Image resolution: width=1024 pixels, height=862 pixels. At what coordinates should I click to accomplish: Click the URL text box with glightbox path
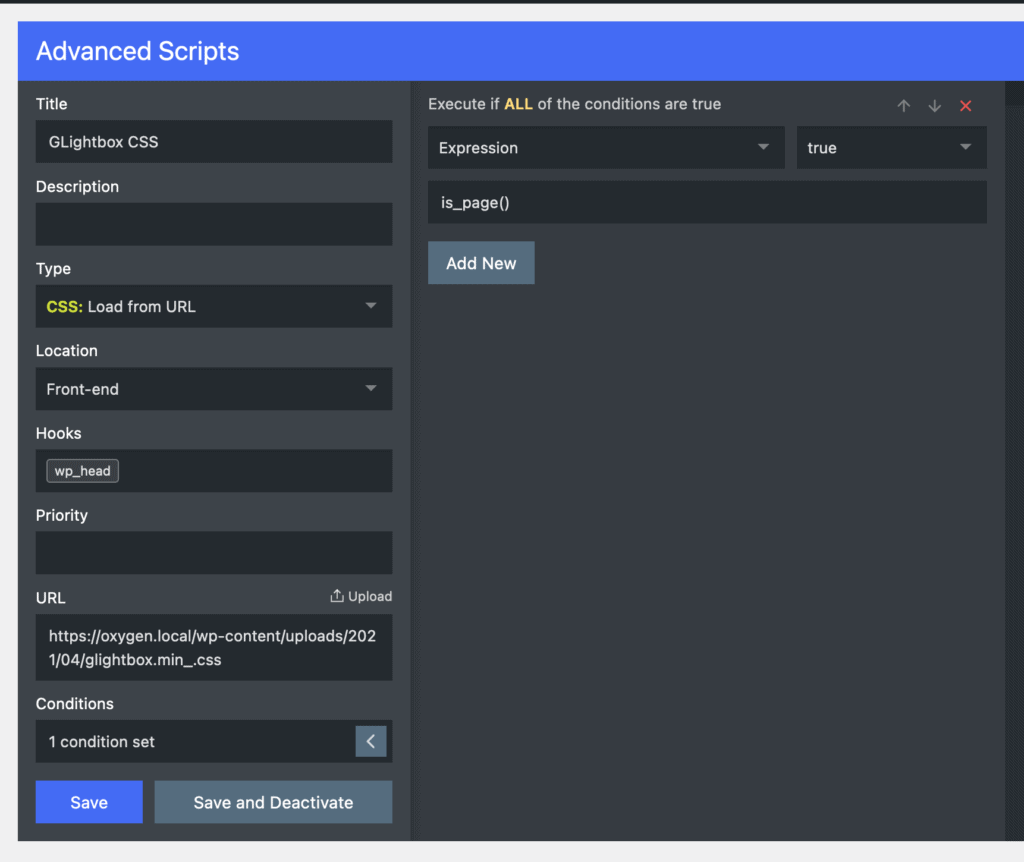click(x=214, y=647)
